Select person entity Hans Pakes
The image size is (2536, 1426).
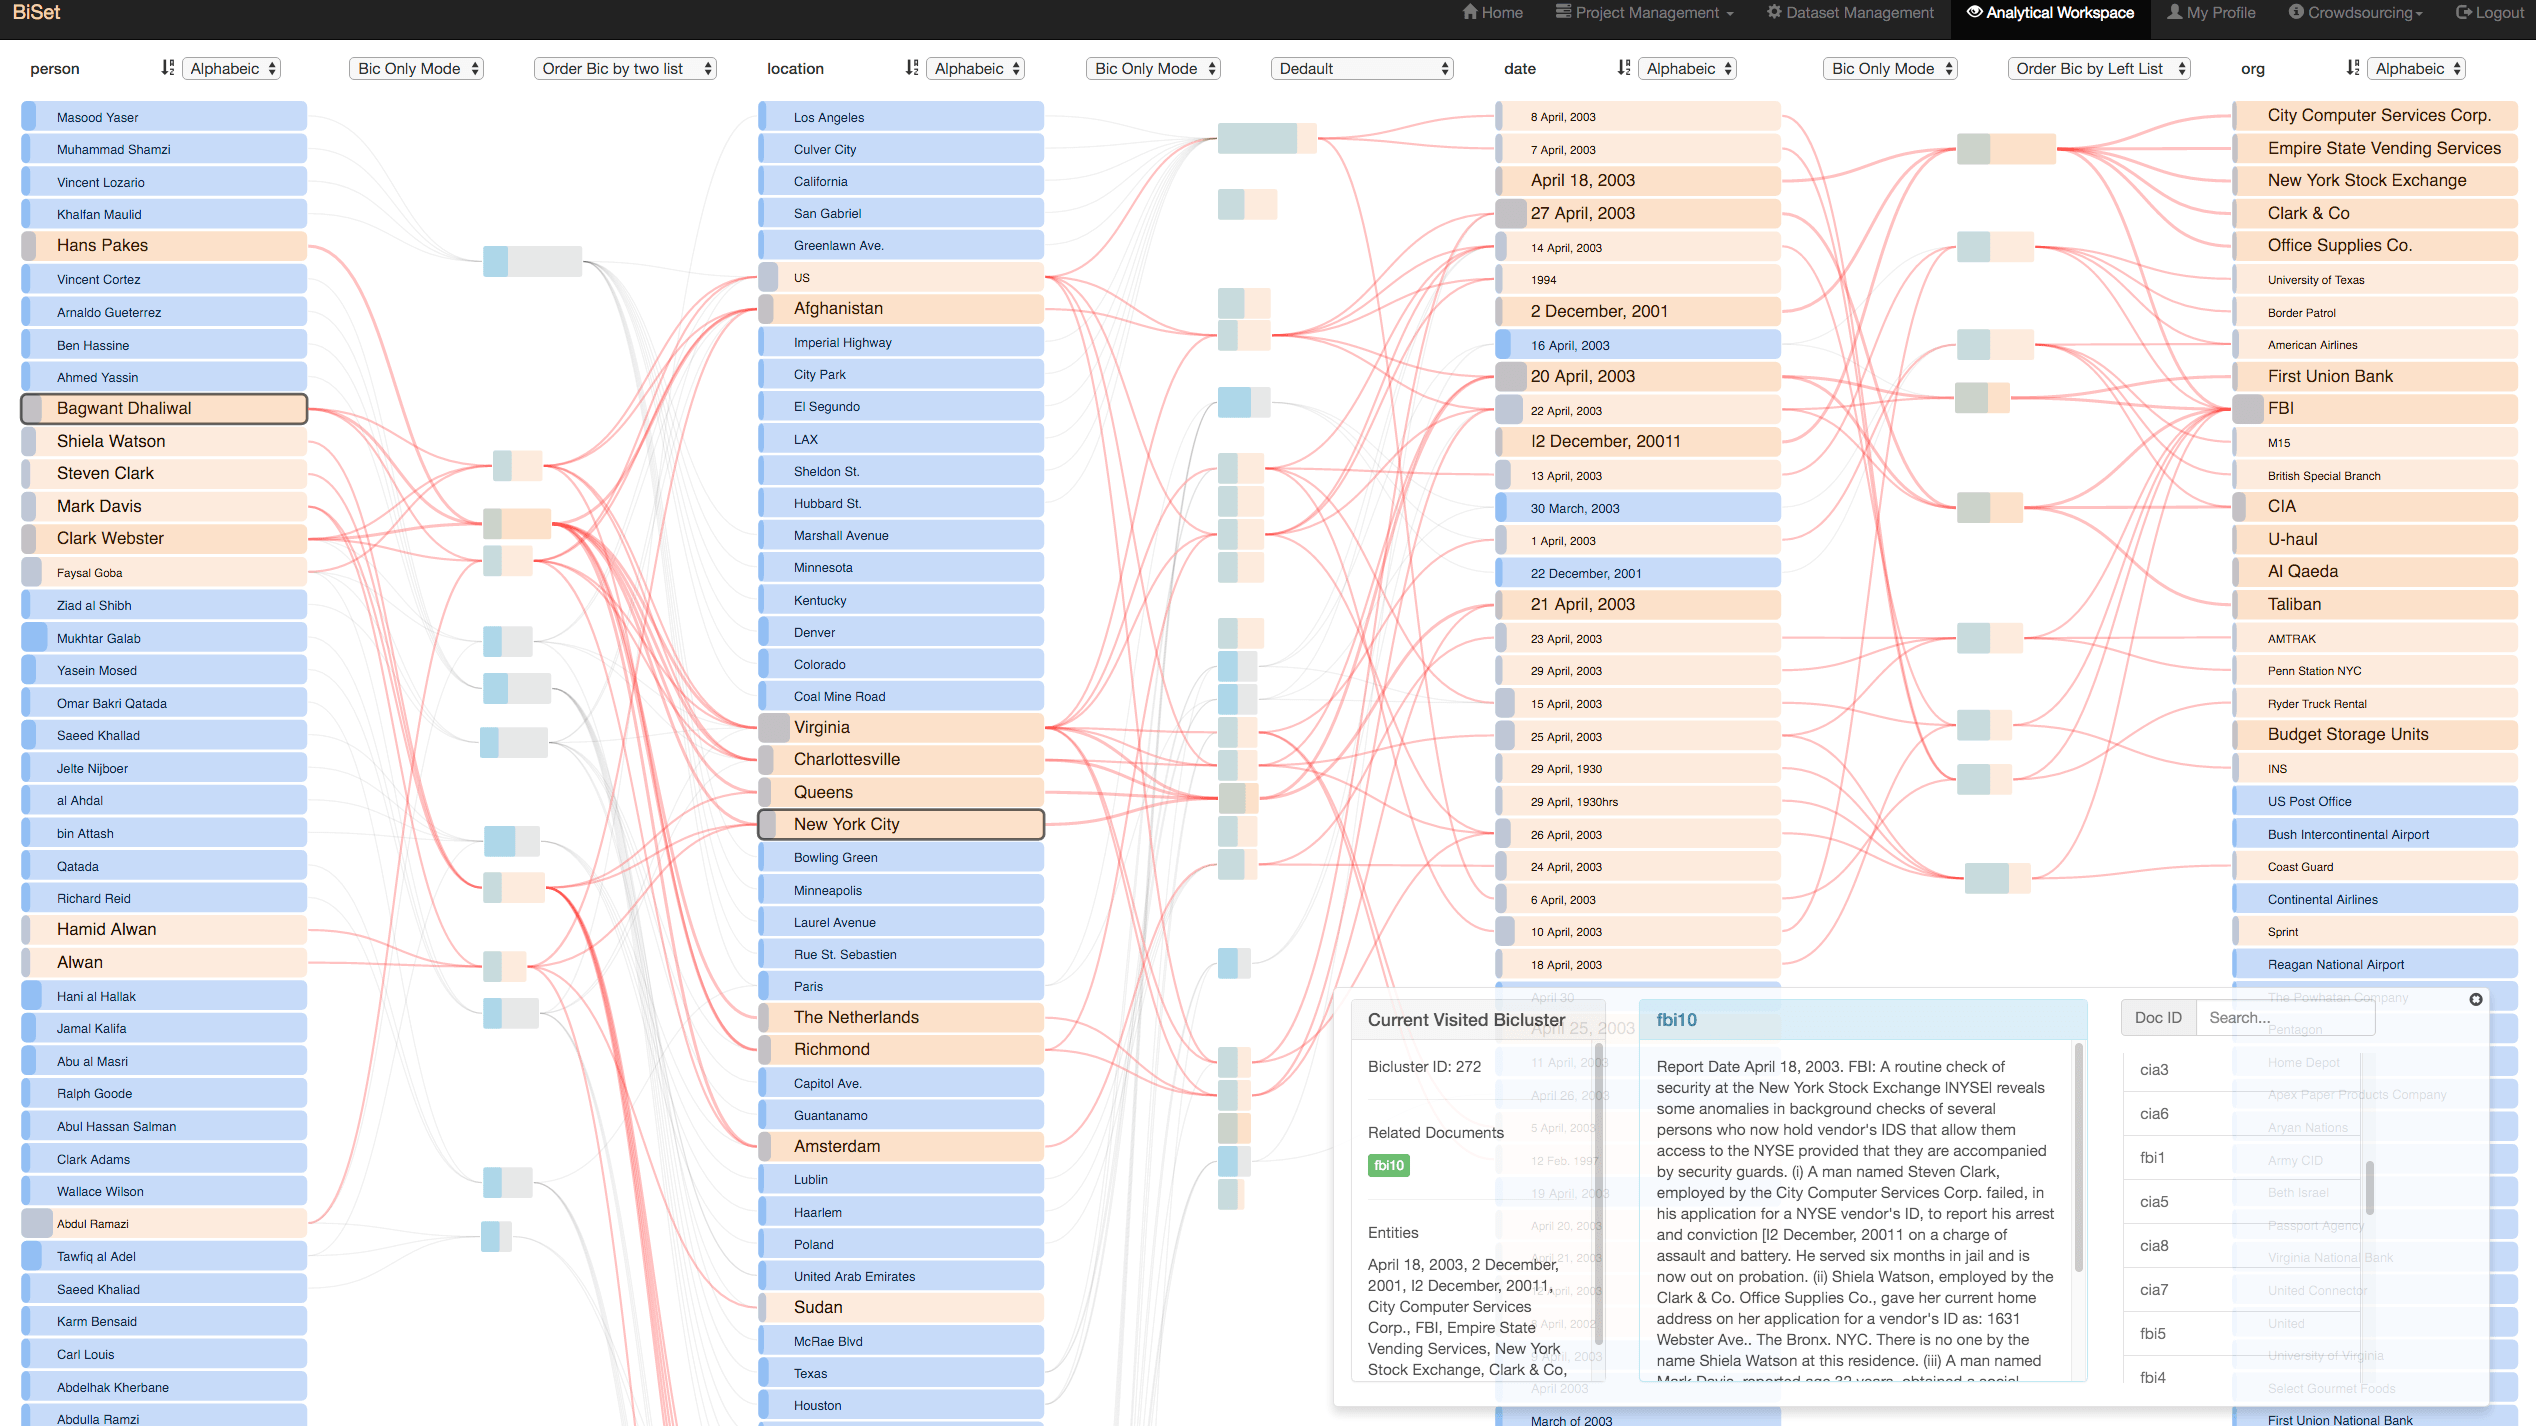point(164,245)
